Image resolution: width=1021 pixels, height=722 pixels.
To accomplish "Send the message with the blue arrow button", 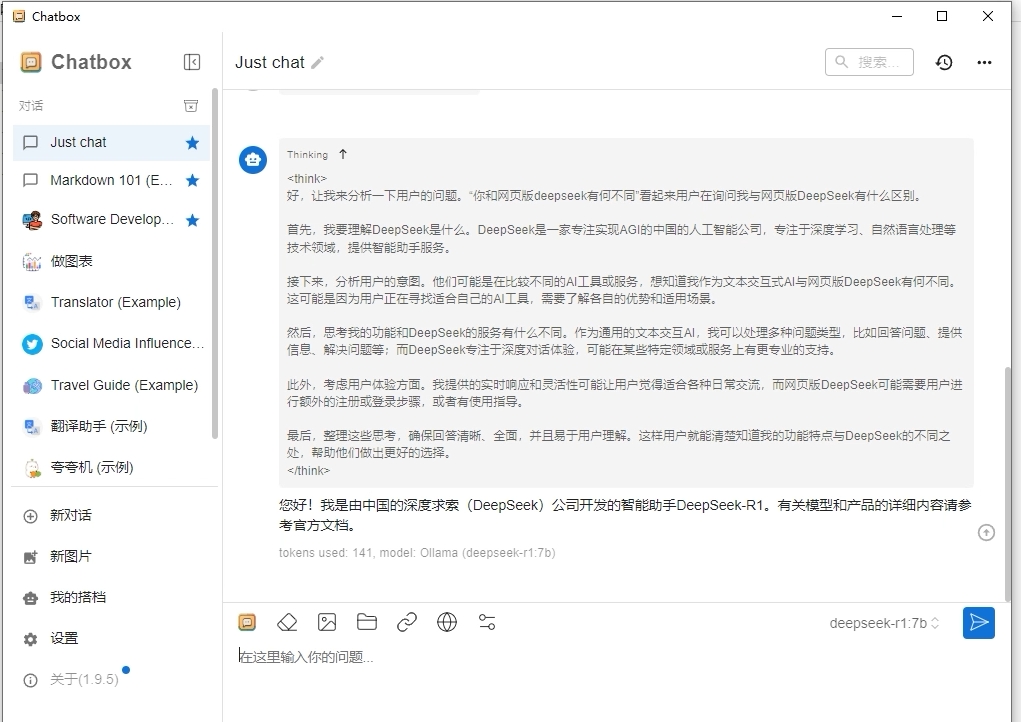I will (979, 623).
